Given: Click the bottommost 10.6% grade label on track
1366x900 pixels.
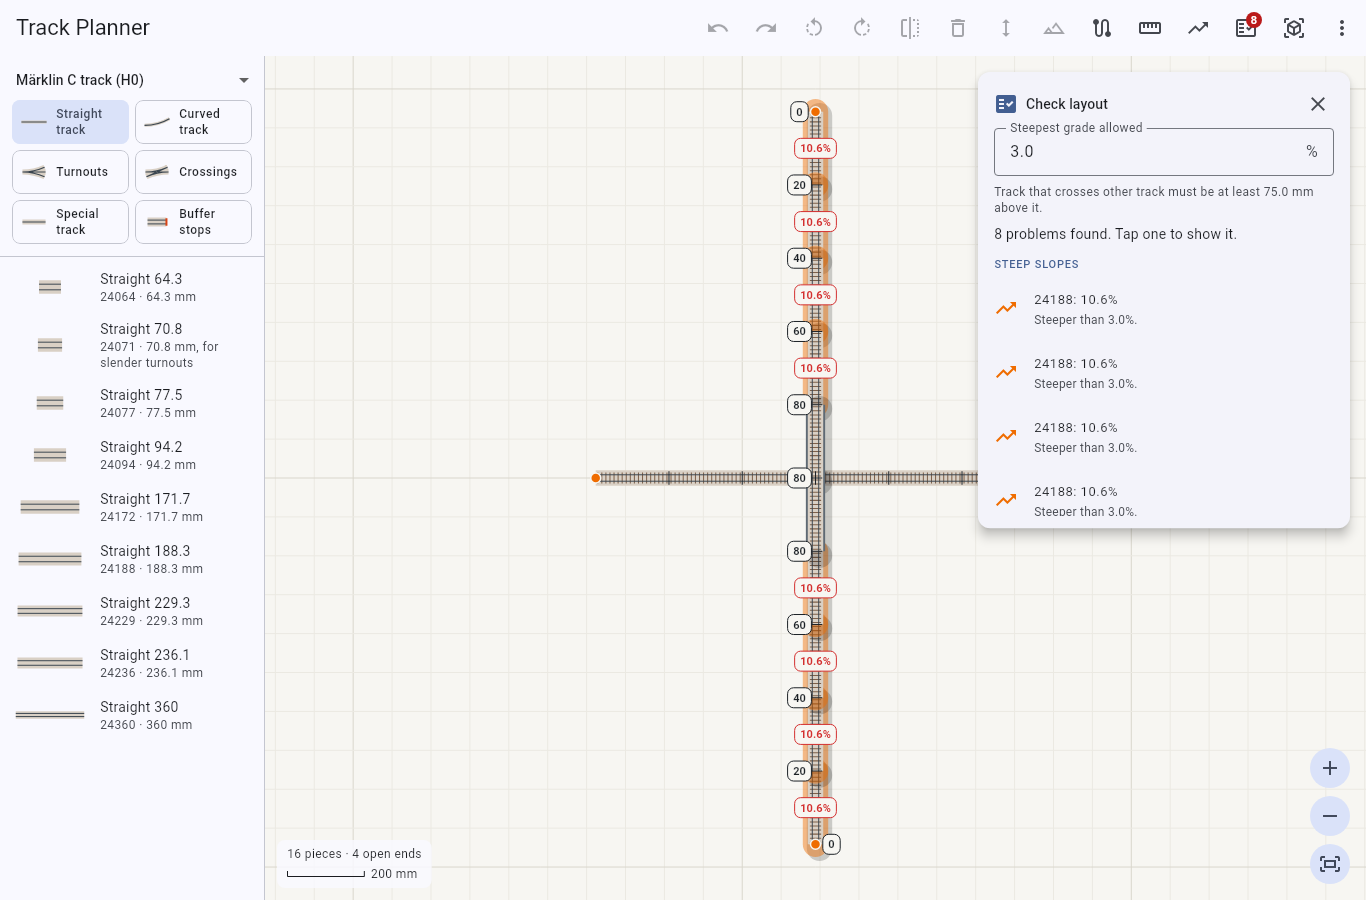Looking at the screenshot, I should coord(815,808).
